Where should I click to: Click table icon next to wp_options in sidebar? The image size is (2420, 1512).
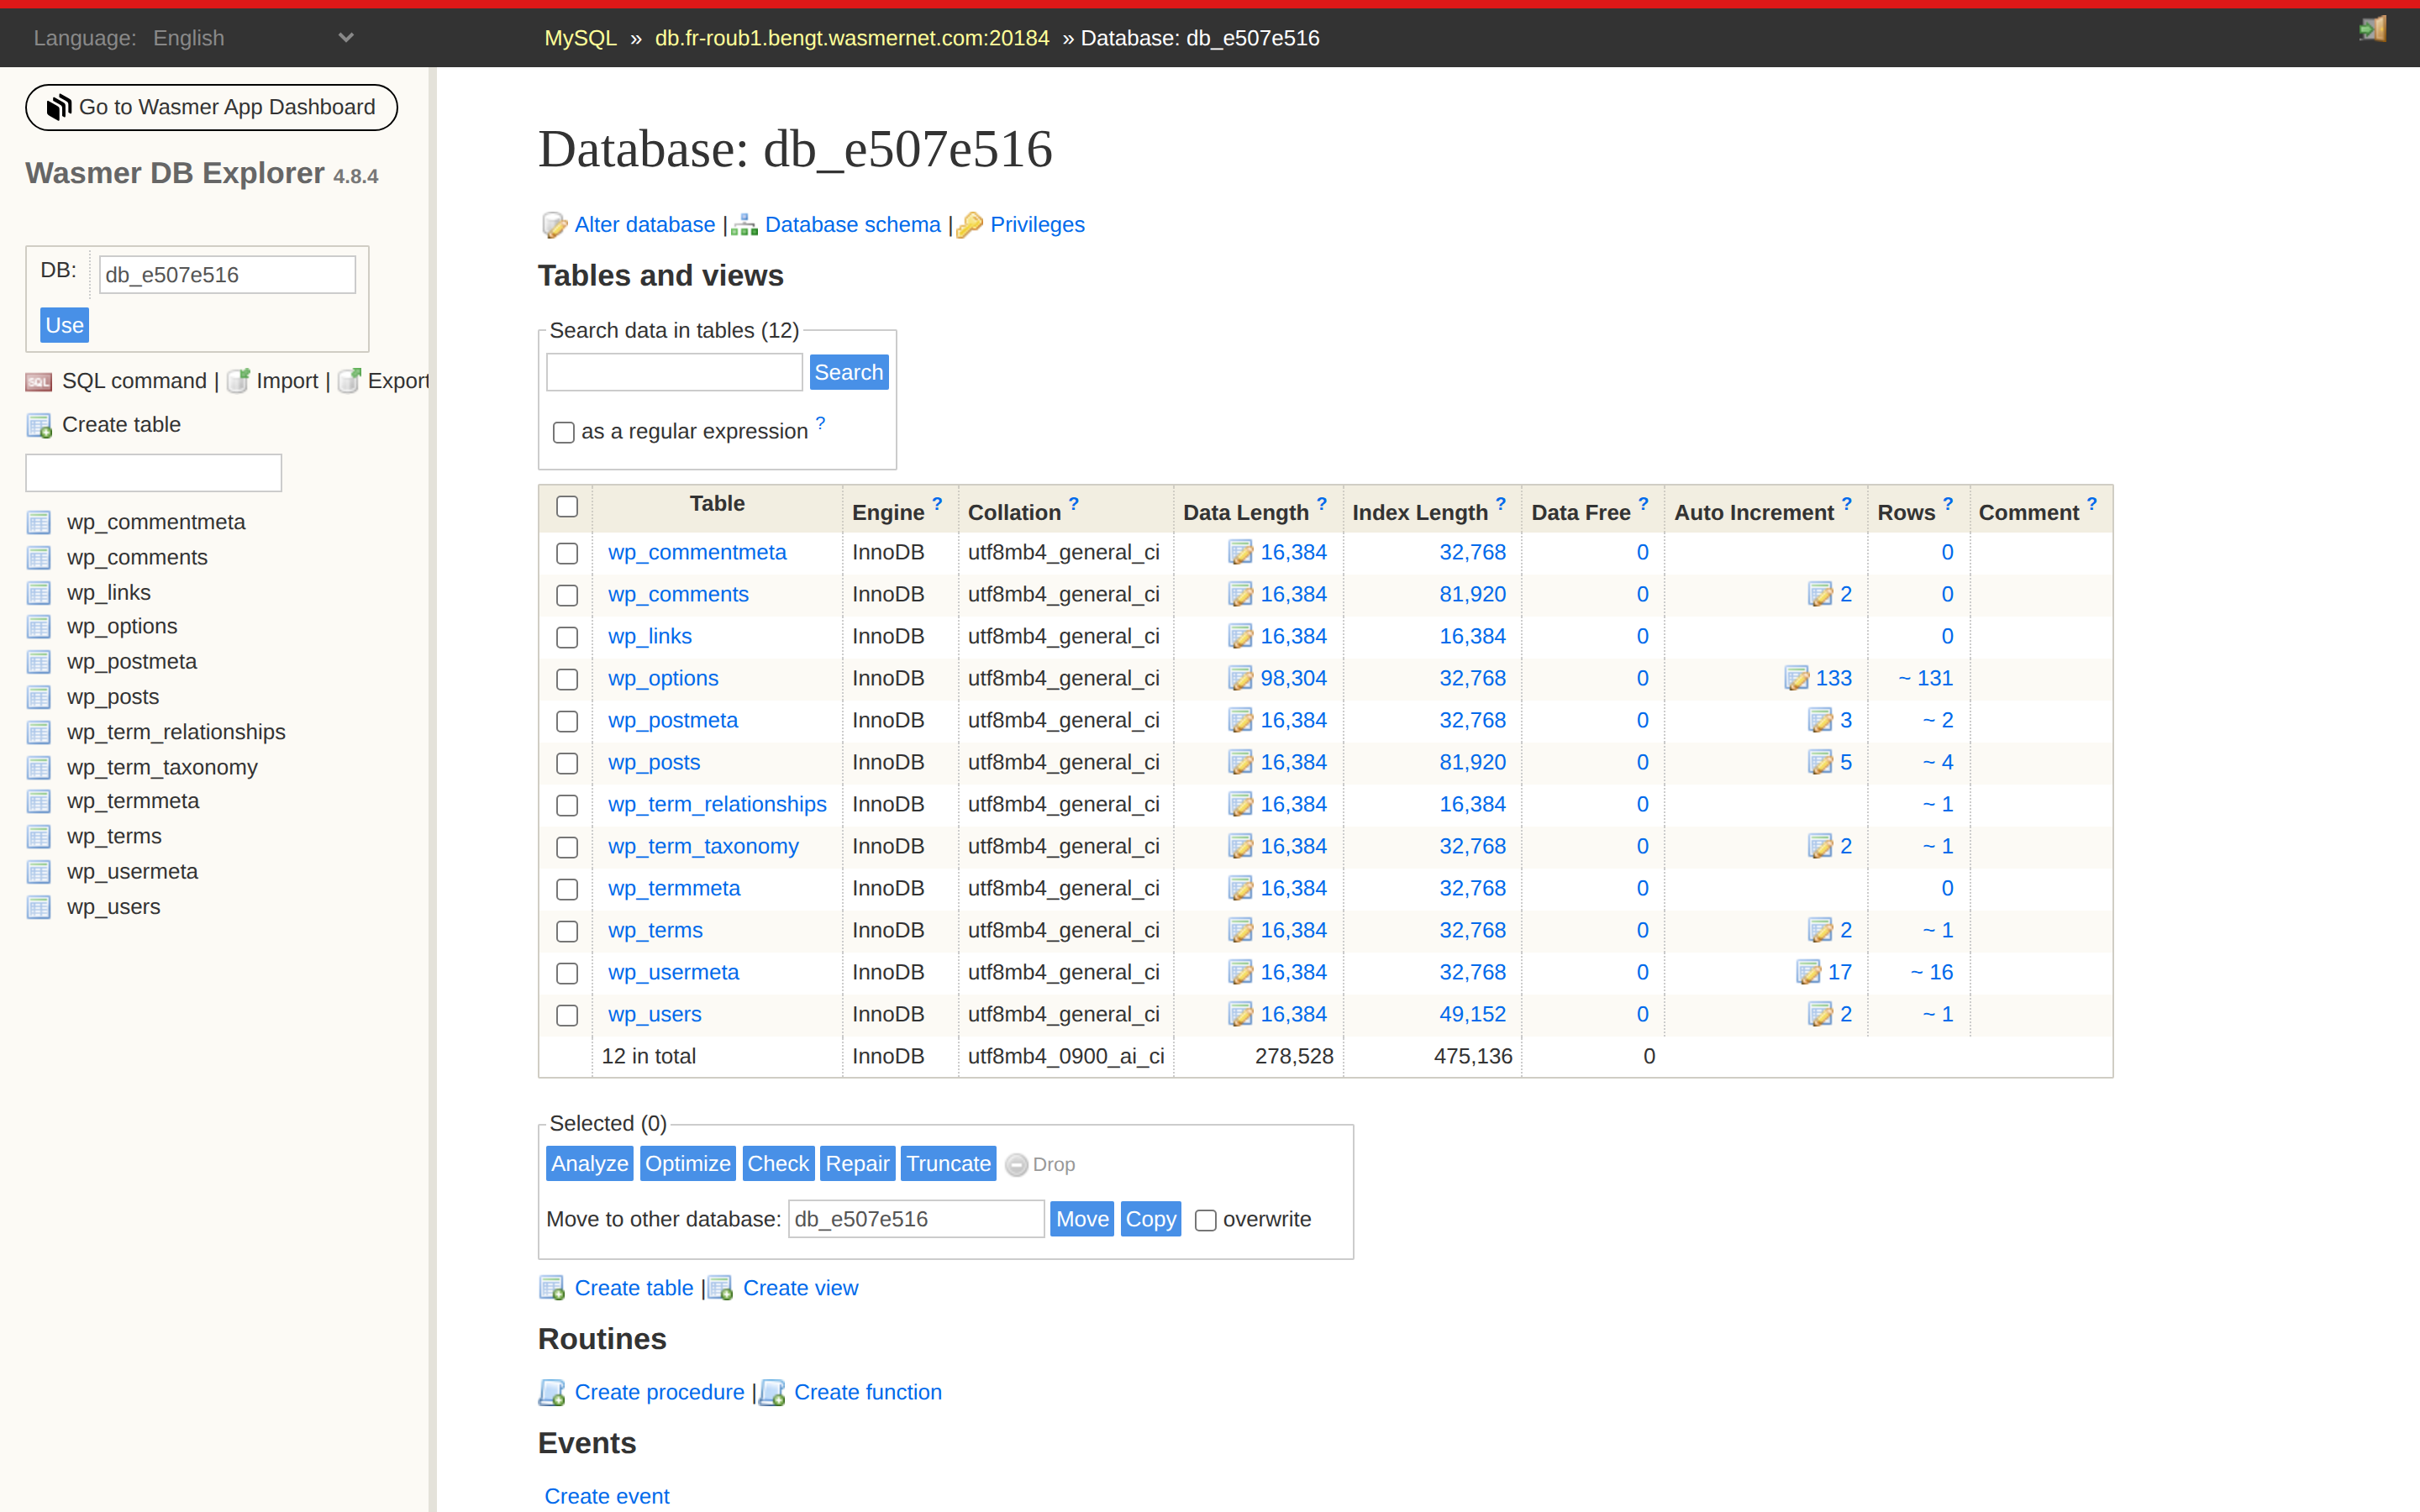39,627
